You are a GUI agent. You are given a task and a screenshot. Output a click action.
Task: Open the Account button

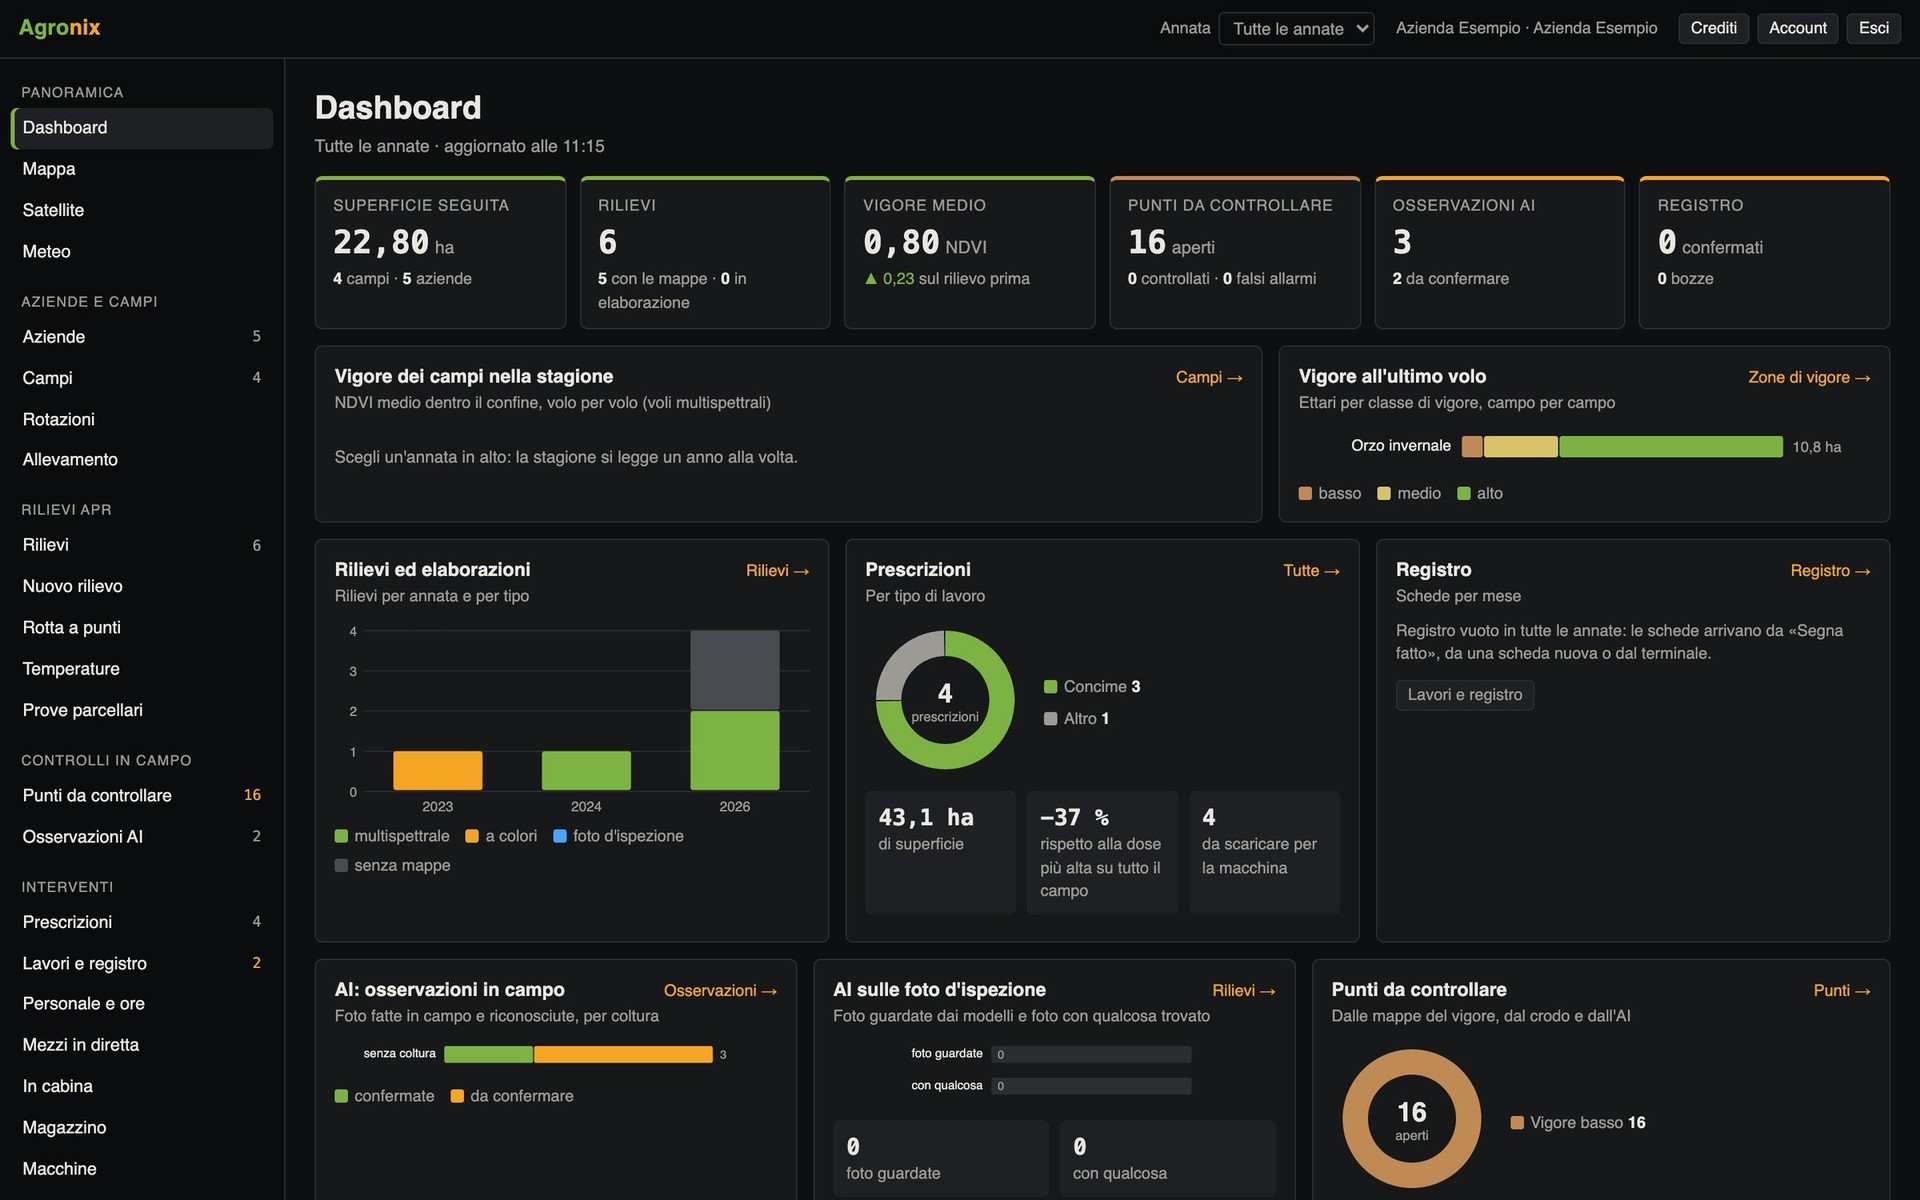(1797, 28)
